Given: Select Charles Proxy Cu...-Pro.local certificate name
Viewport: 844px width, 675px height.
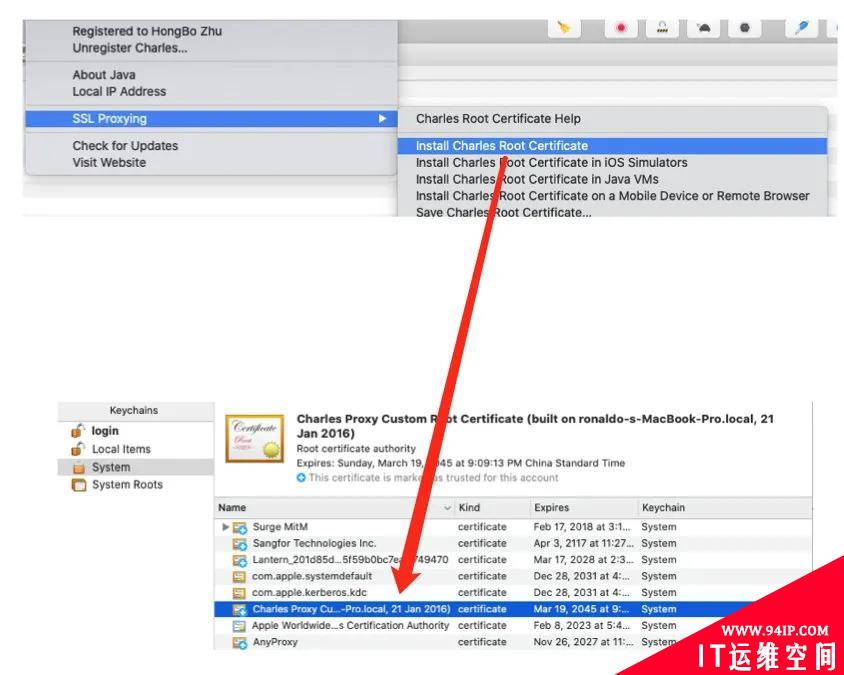Looking at the screenshot, I should pyautogui.click(x=351, y=609).
